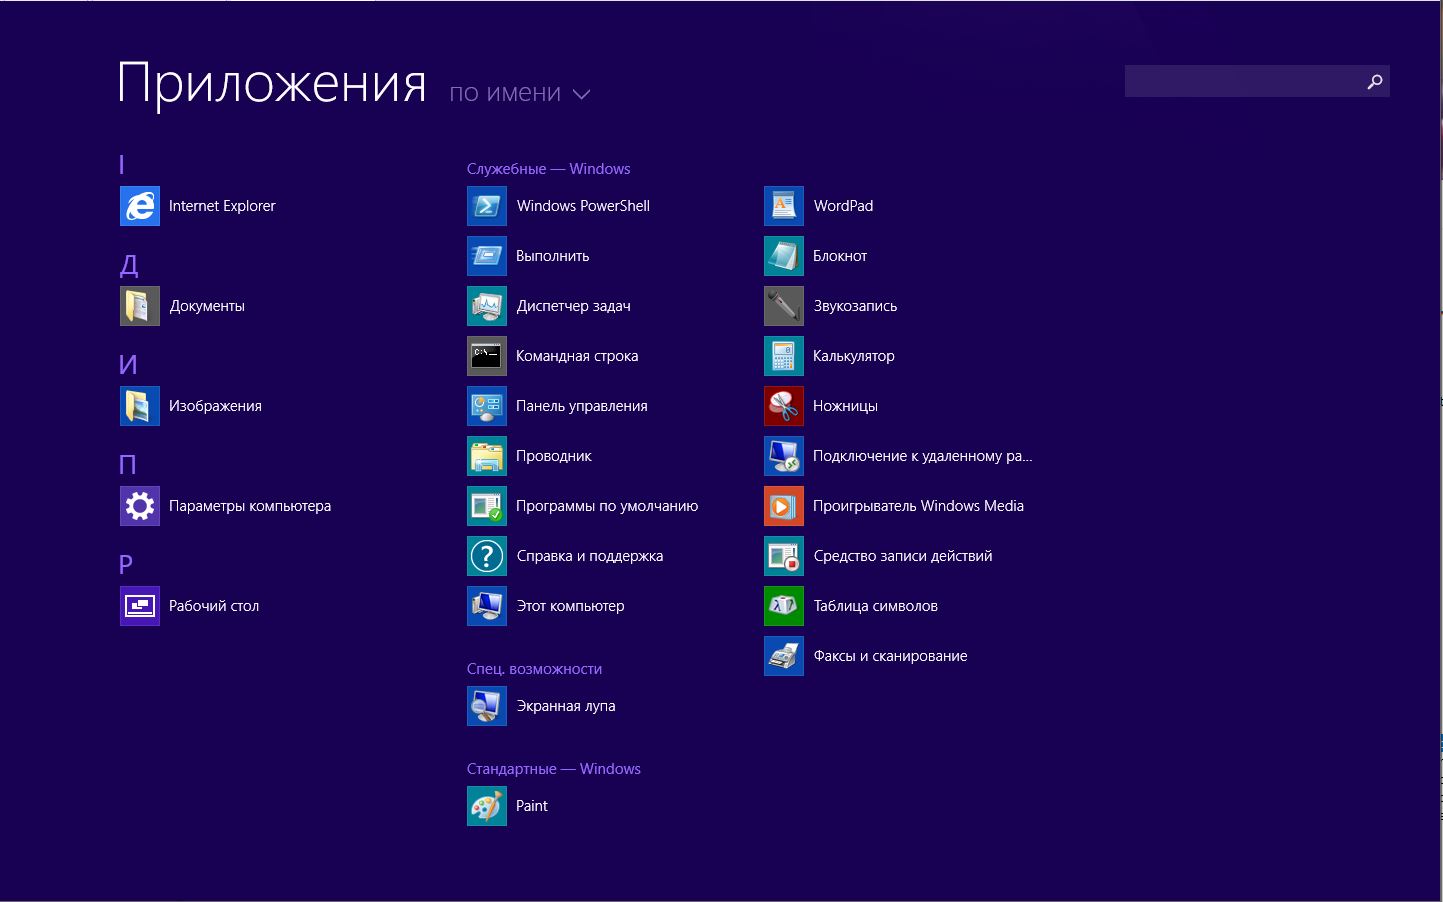Open Paint application icon

tap(487, 806)
